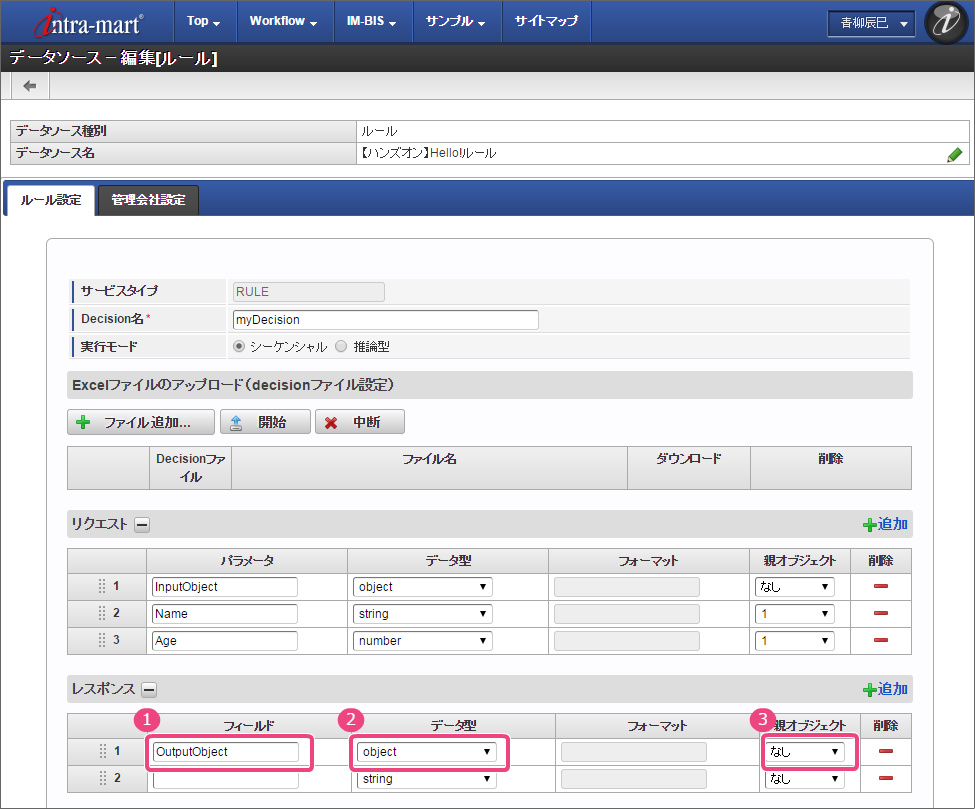Screen dimensions: 975x809
Task: Open the 青柳辰巳 user dropdown
Action: tap(870, 23)
